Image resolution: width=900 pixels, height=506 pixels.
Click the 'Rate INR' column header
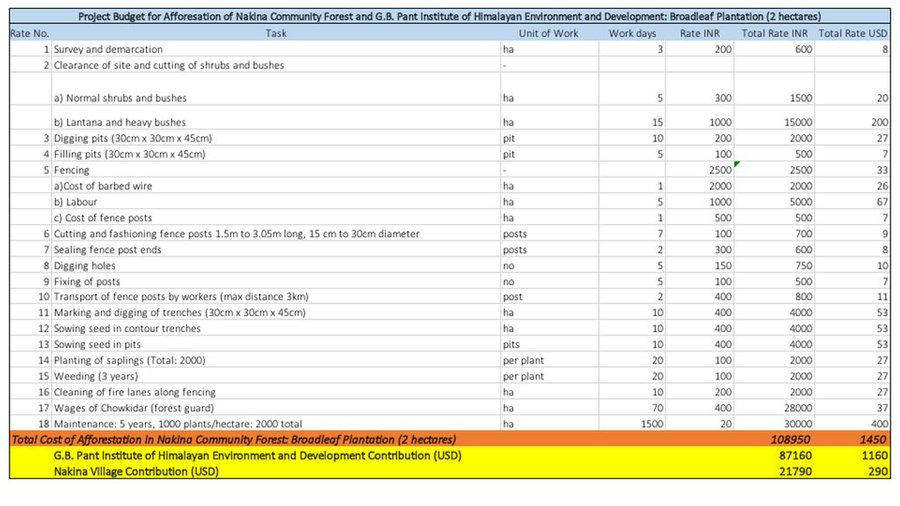point(700,33)
